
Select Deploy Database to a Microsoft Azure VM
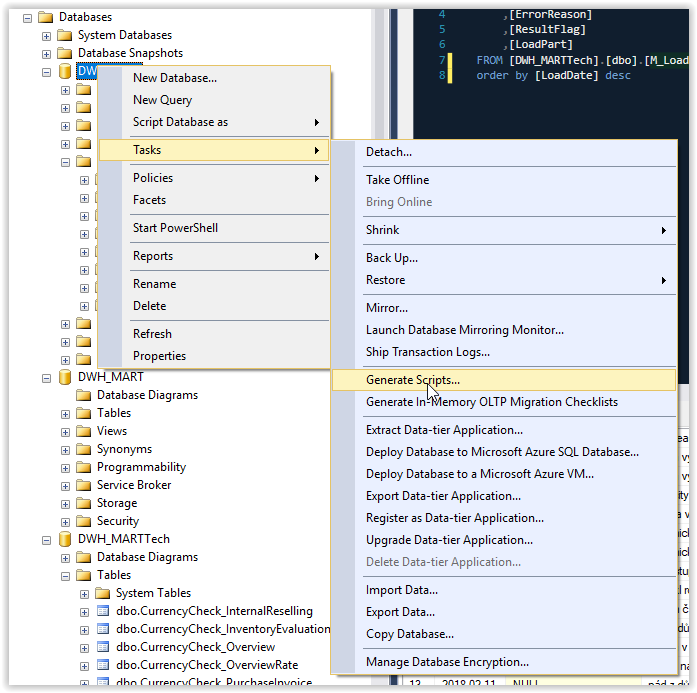click(x=504, y=474)
